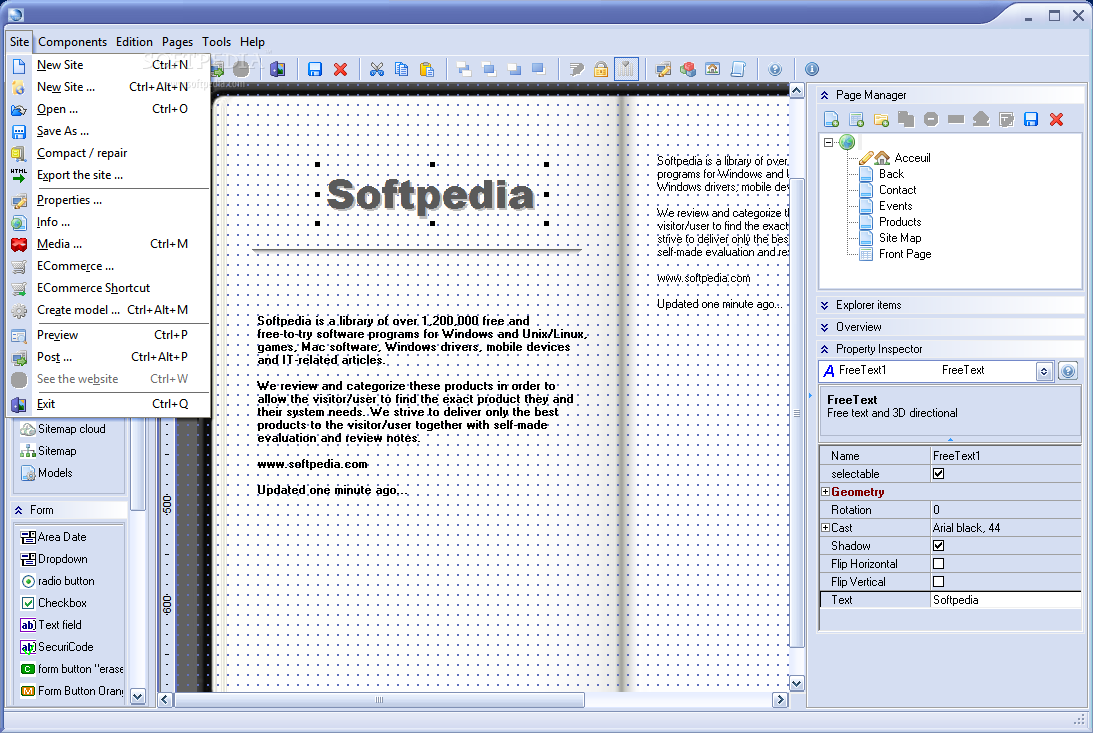Click the clipboard Paste icon
Image resolution: width=1093 pixels, height=733 pixels.
(427, 69)
